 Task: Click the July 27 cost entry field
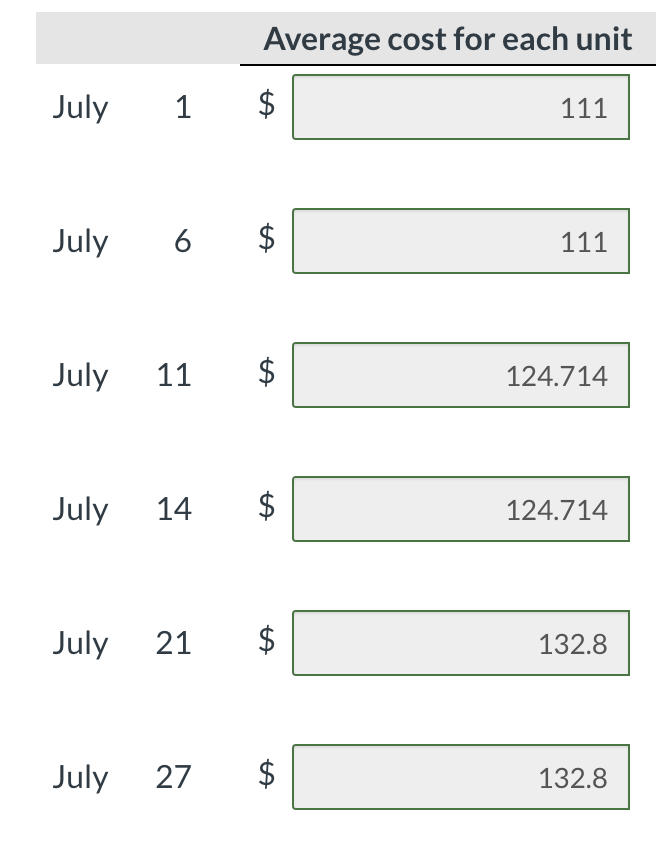point(460,777)
